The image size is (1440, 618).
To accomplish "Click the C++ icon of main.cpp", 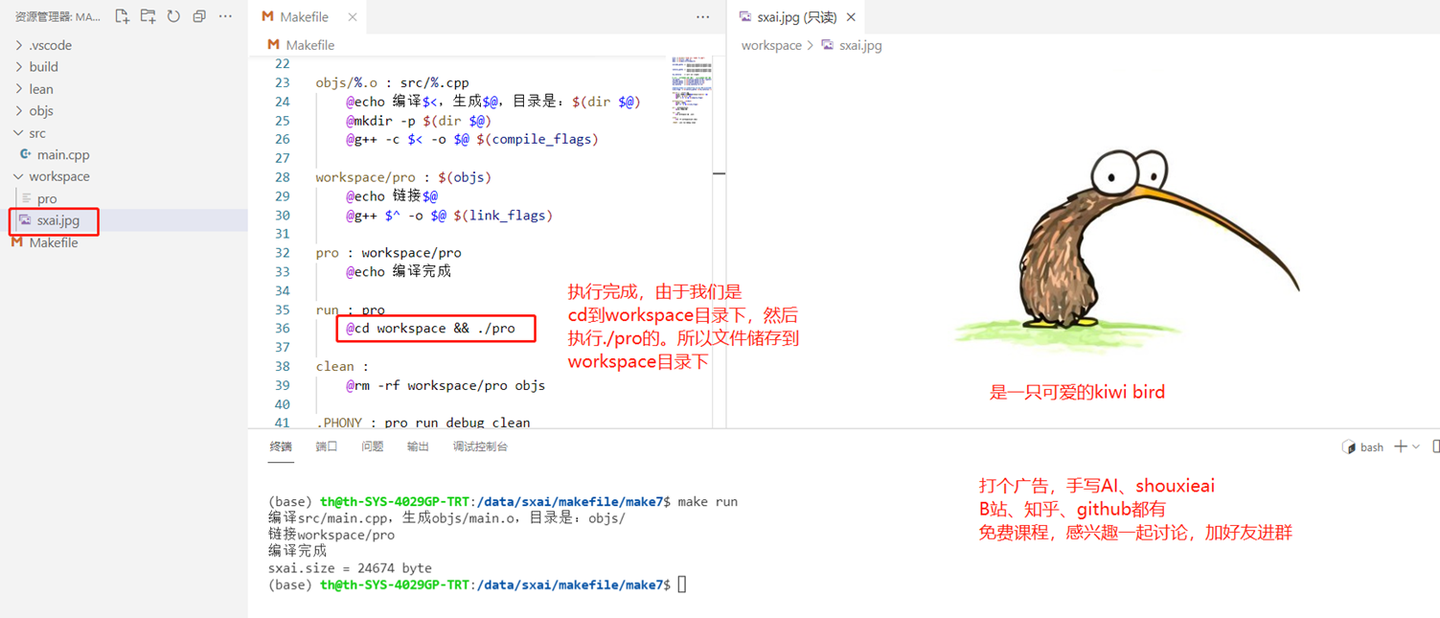I will point(26,154).
